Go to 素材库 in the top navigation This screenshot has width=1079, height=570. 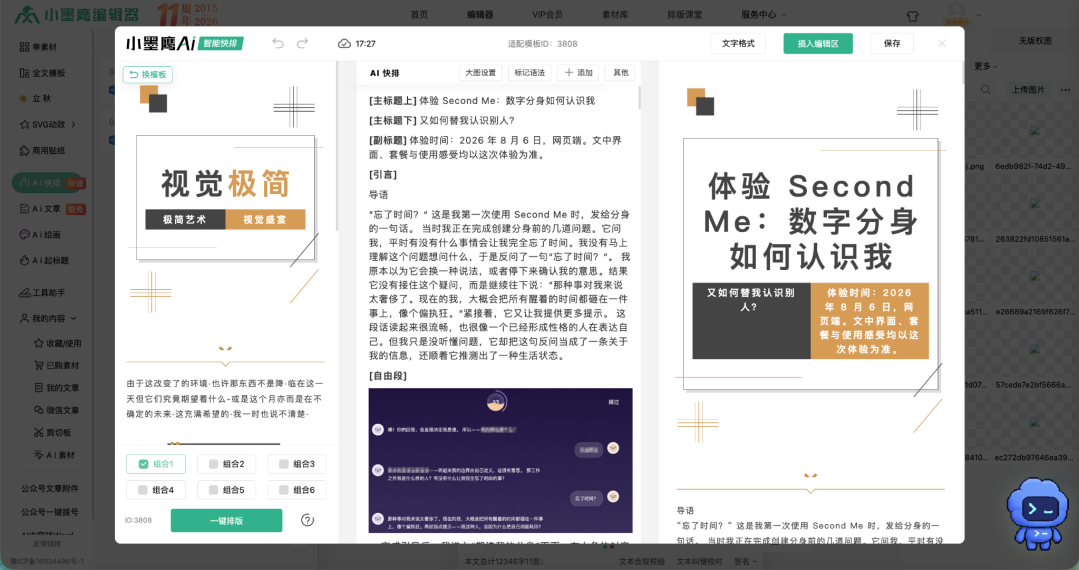(x=615, y=14)
